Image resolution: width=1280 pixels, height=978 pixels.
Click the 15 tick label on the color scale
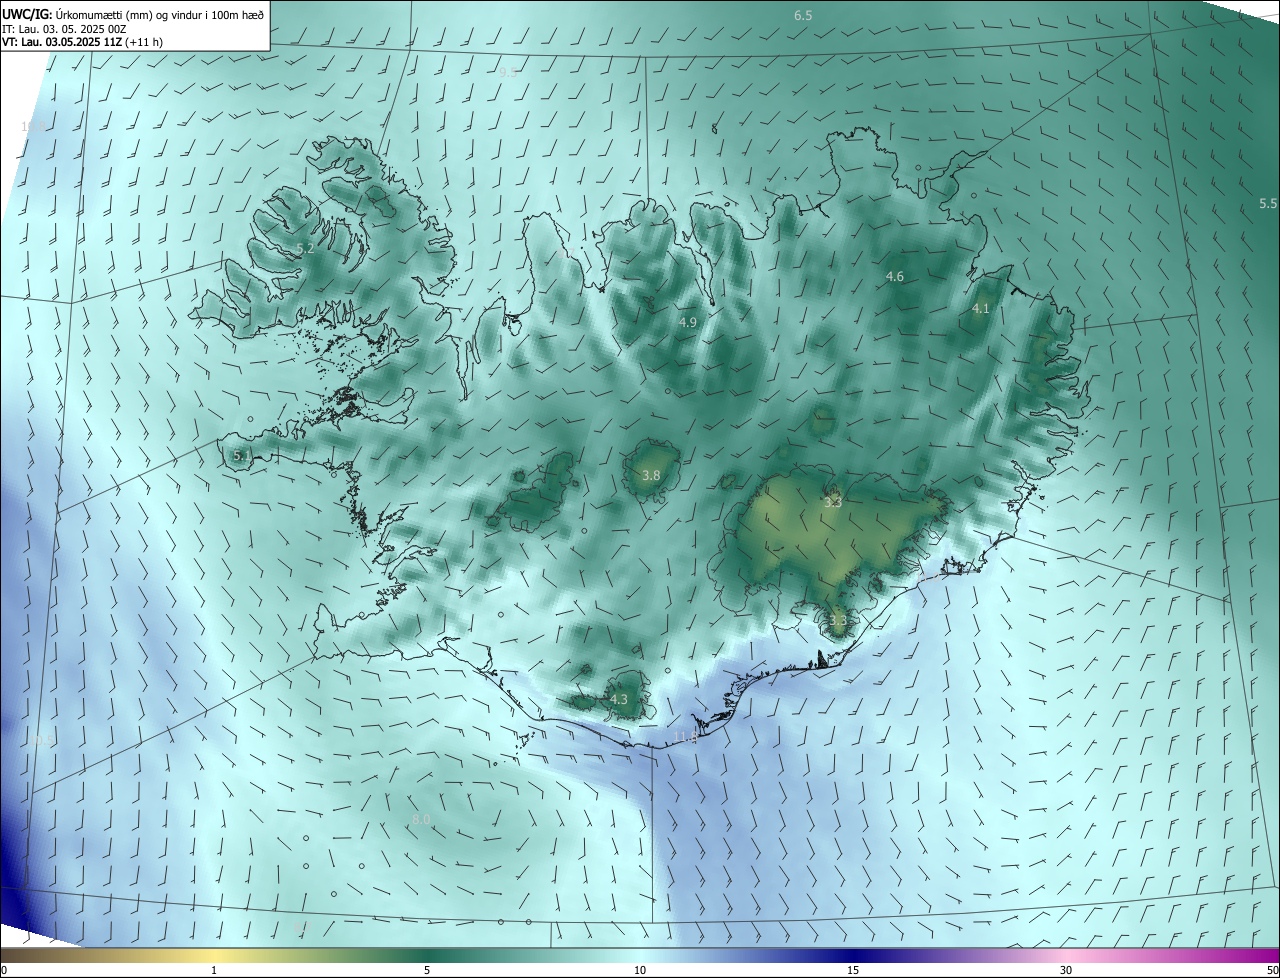click(853, 970)
